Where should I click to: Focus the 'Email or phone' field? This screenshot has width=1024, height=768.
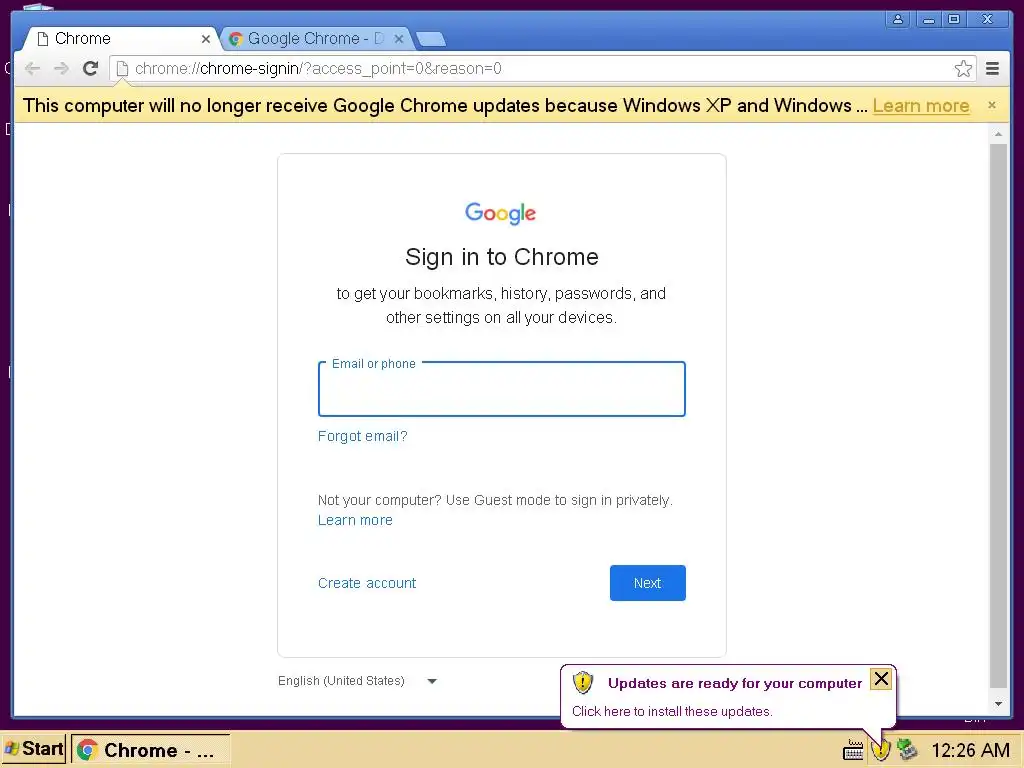click(x=502, y=389)
